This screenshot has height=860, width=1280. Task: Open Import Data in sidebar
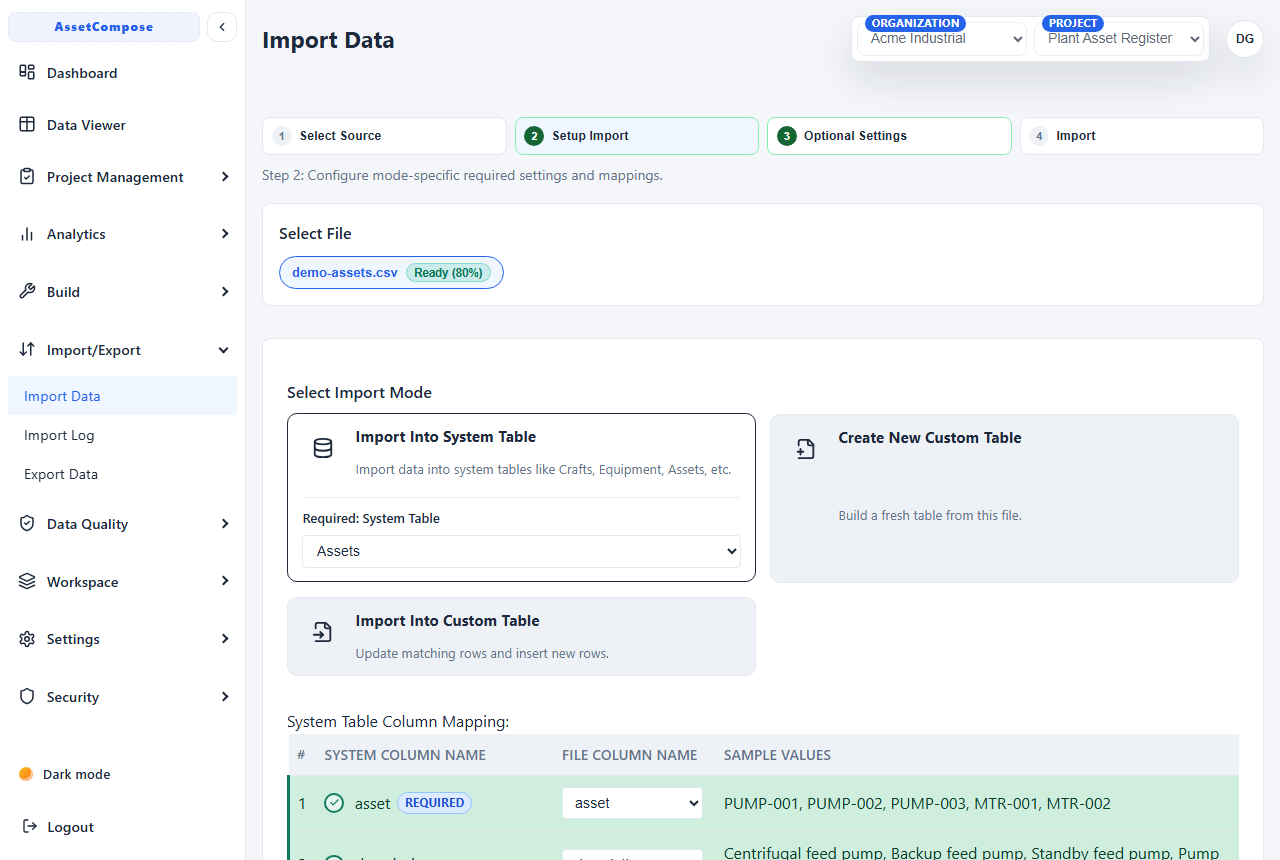point(122,396)
